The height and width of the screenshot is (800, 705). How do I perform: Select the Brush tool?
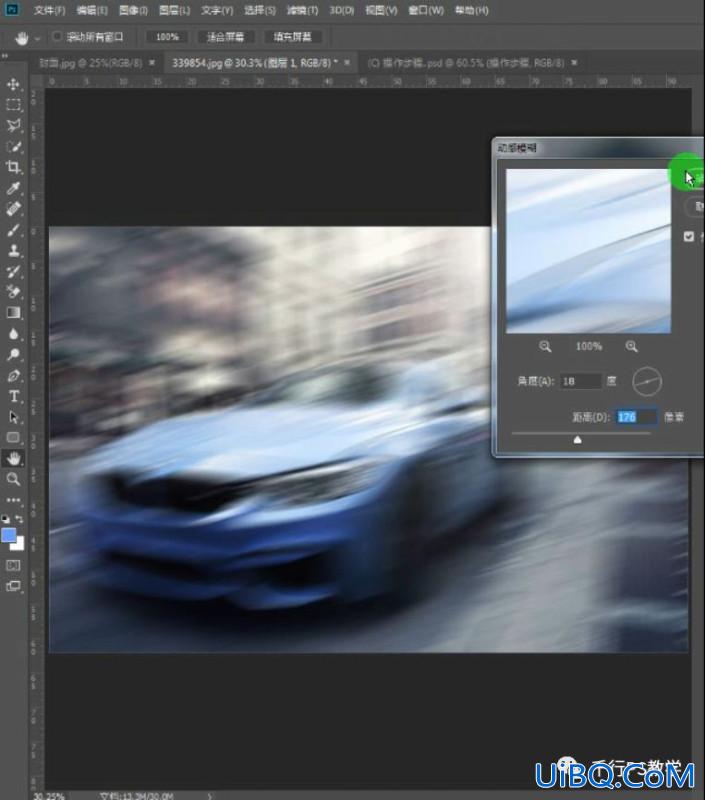[13, 230]
